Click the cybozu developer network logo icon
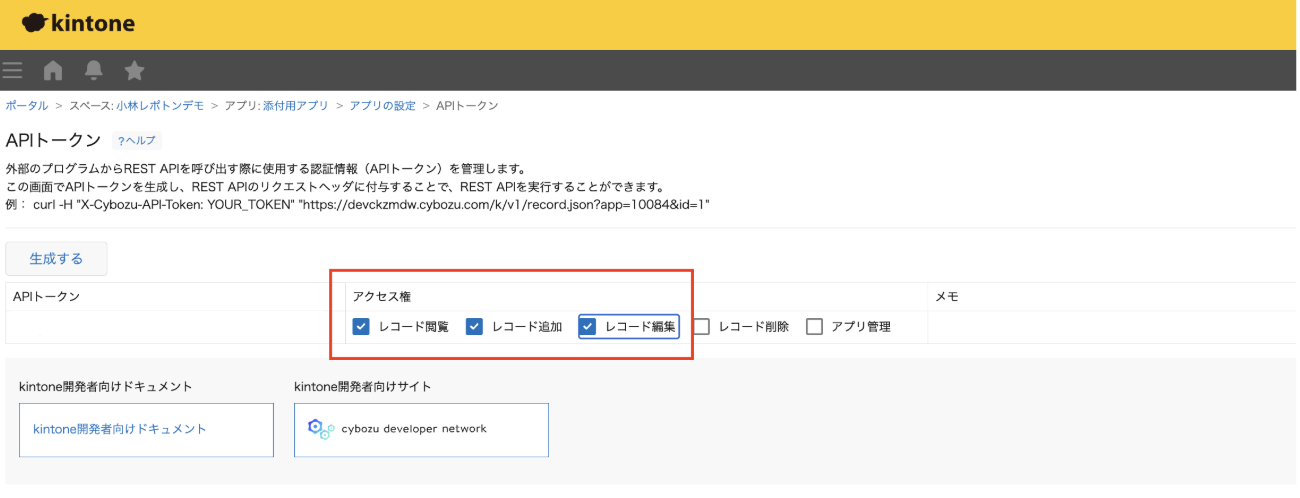The width and height of the screenshot is (1300, 498). coord(319,429)
